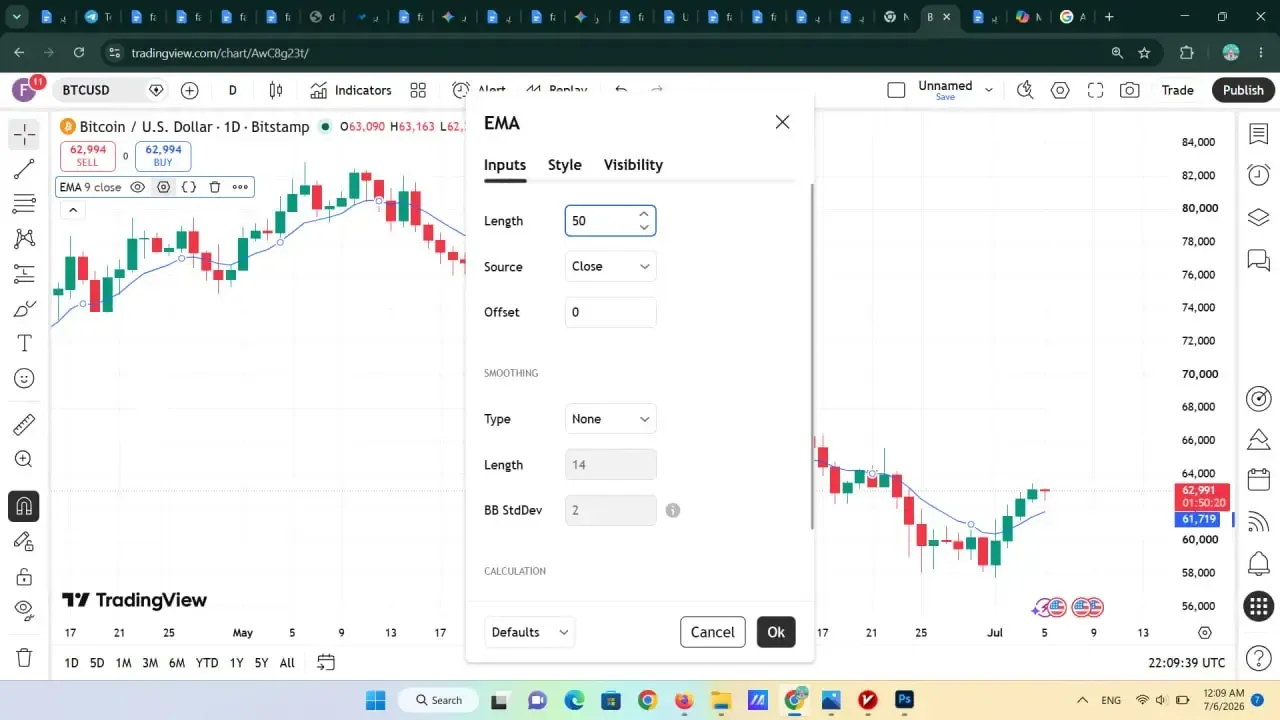Open EMA source code braces icon

coord(189,187)
